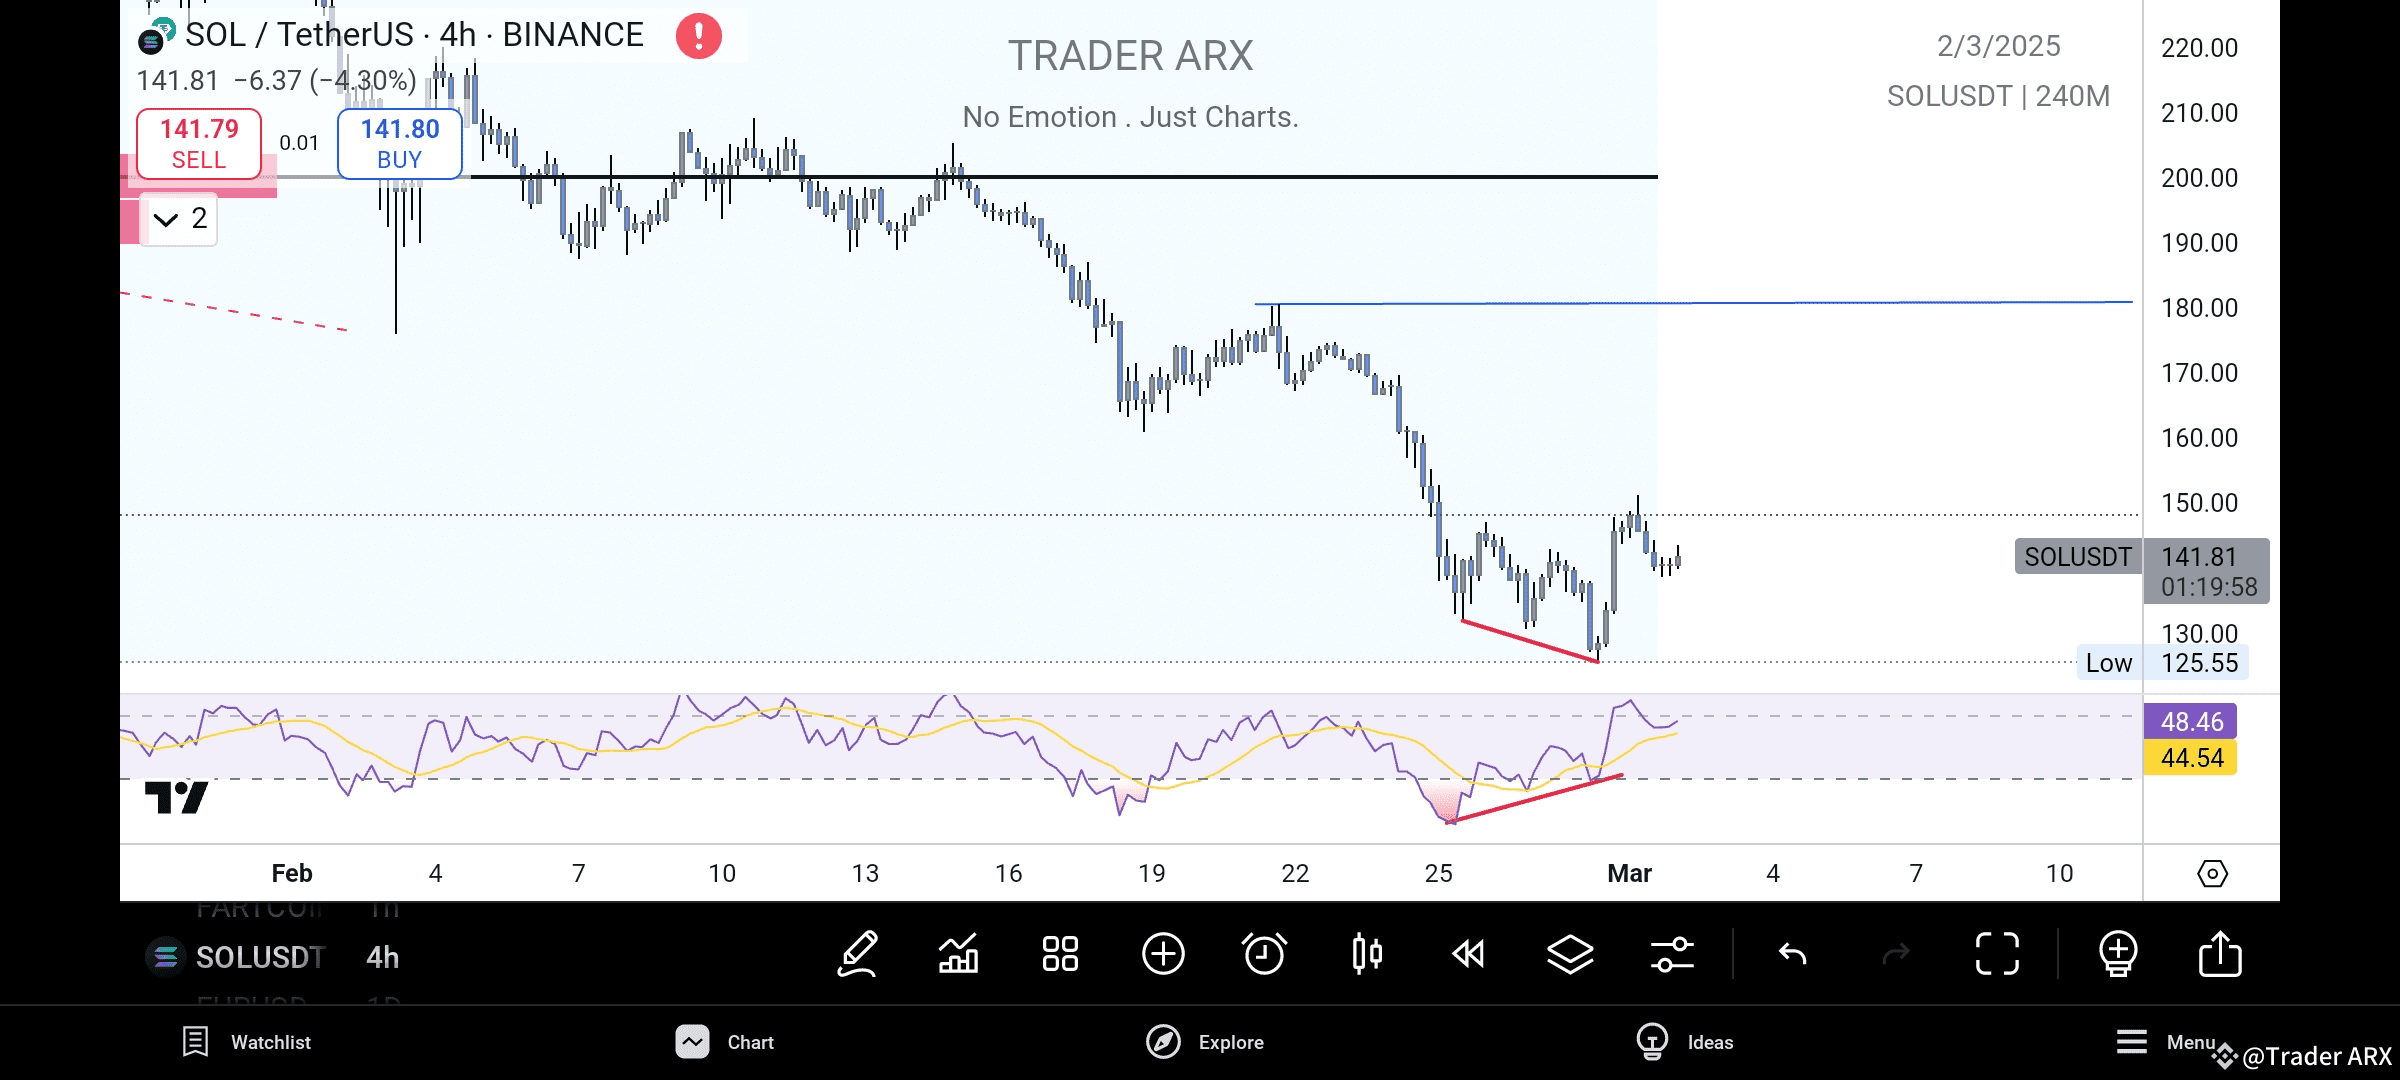This screenshot has height=1080, width=2400.
Task: Switch to the Ideas tab
Action: [1685, 1042]
